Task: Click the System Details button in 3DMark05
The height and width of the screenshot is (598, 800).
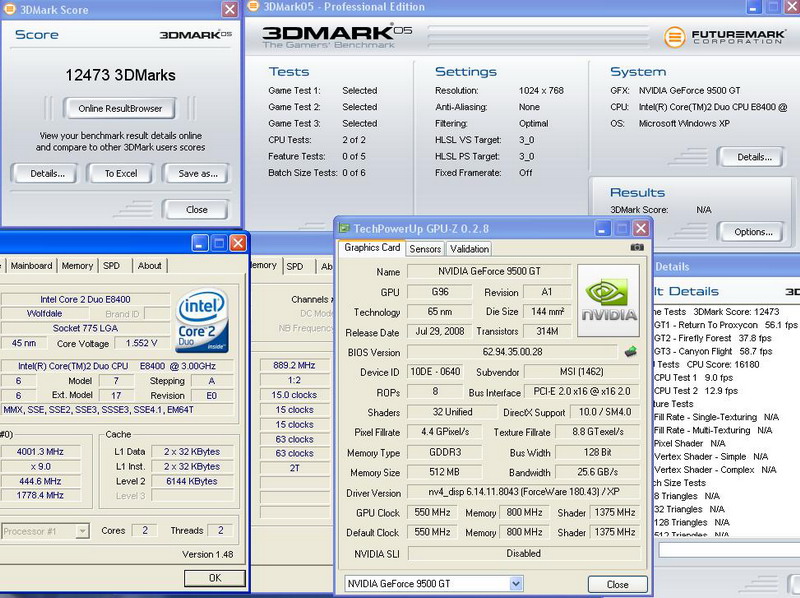Action: pyautogui.click(x=754, y=157)
